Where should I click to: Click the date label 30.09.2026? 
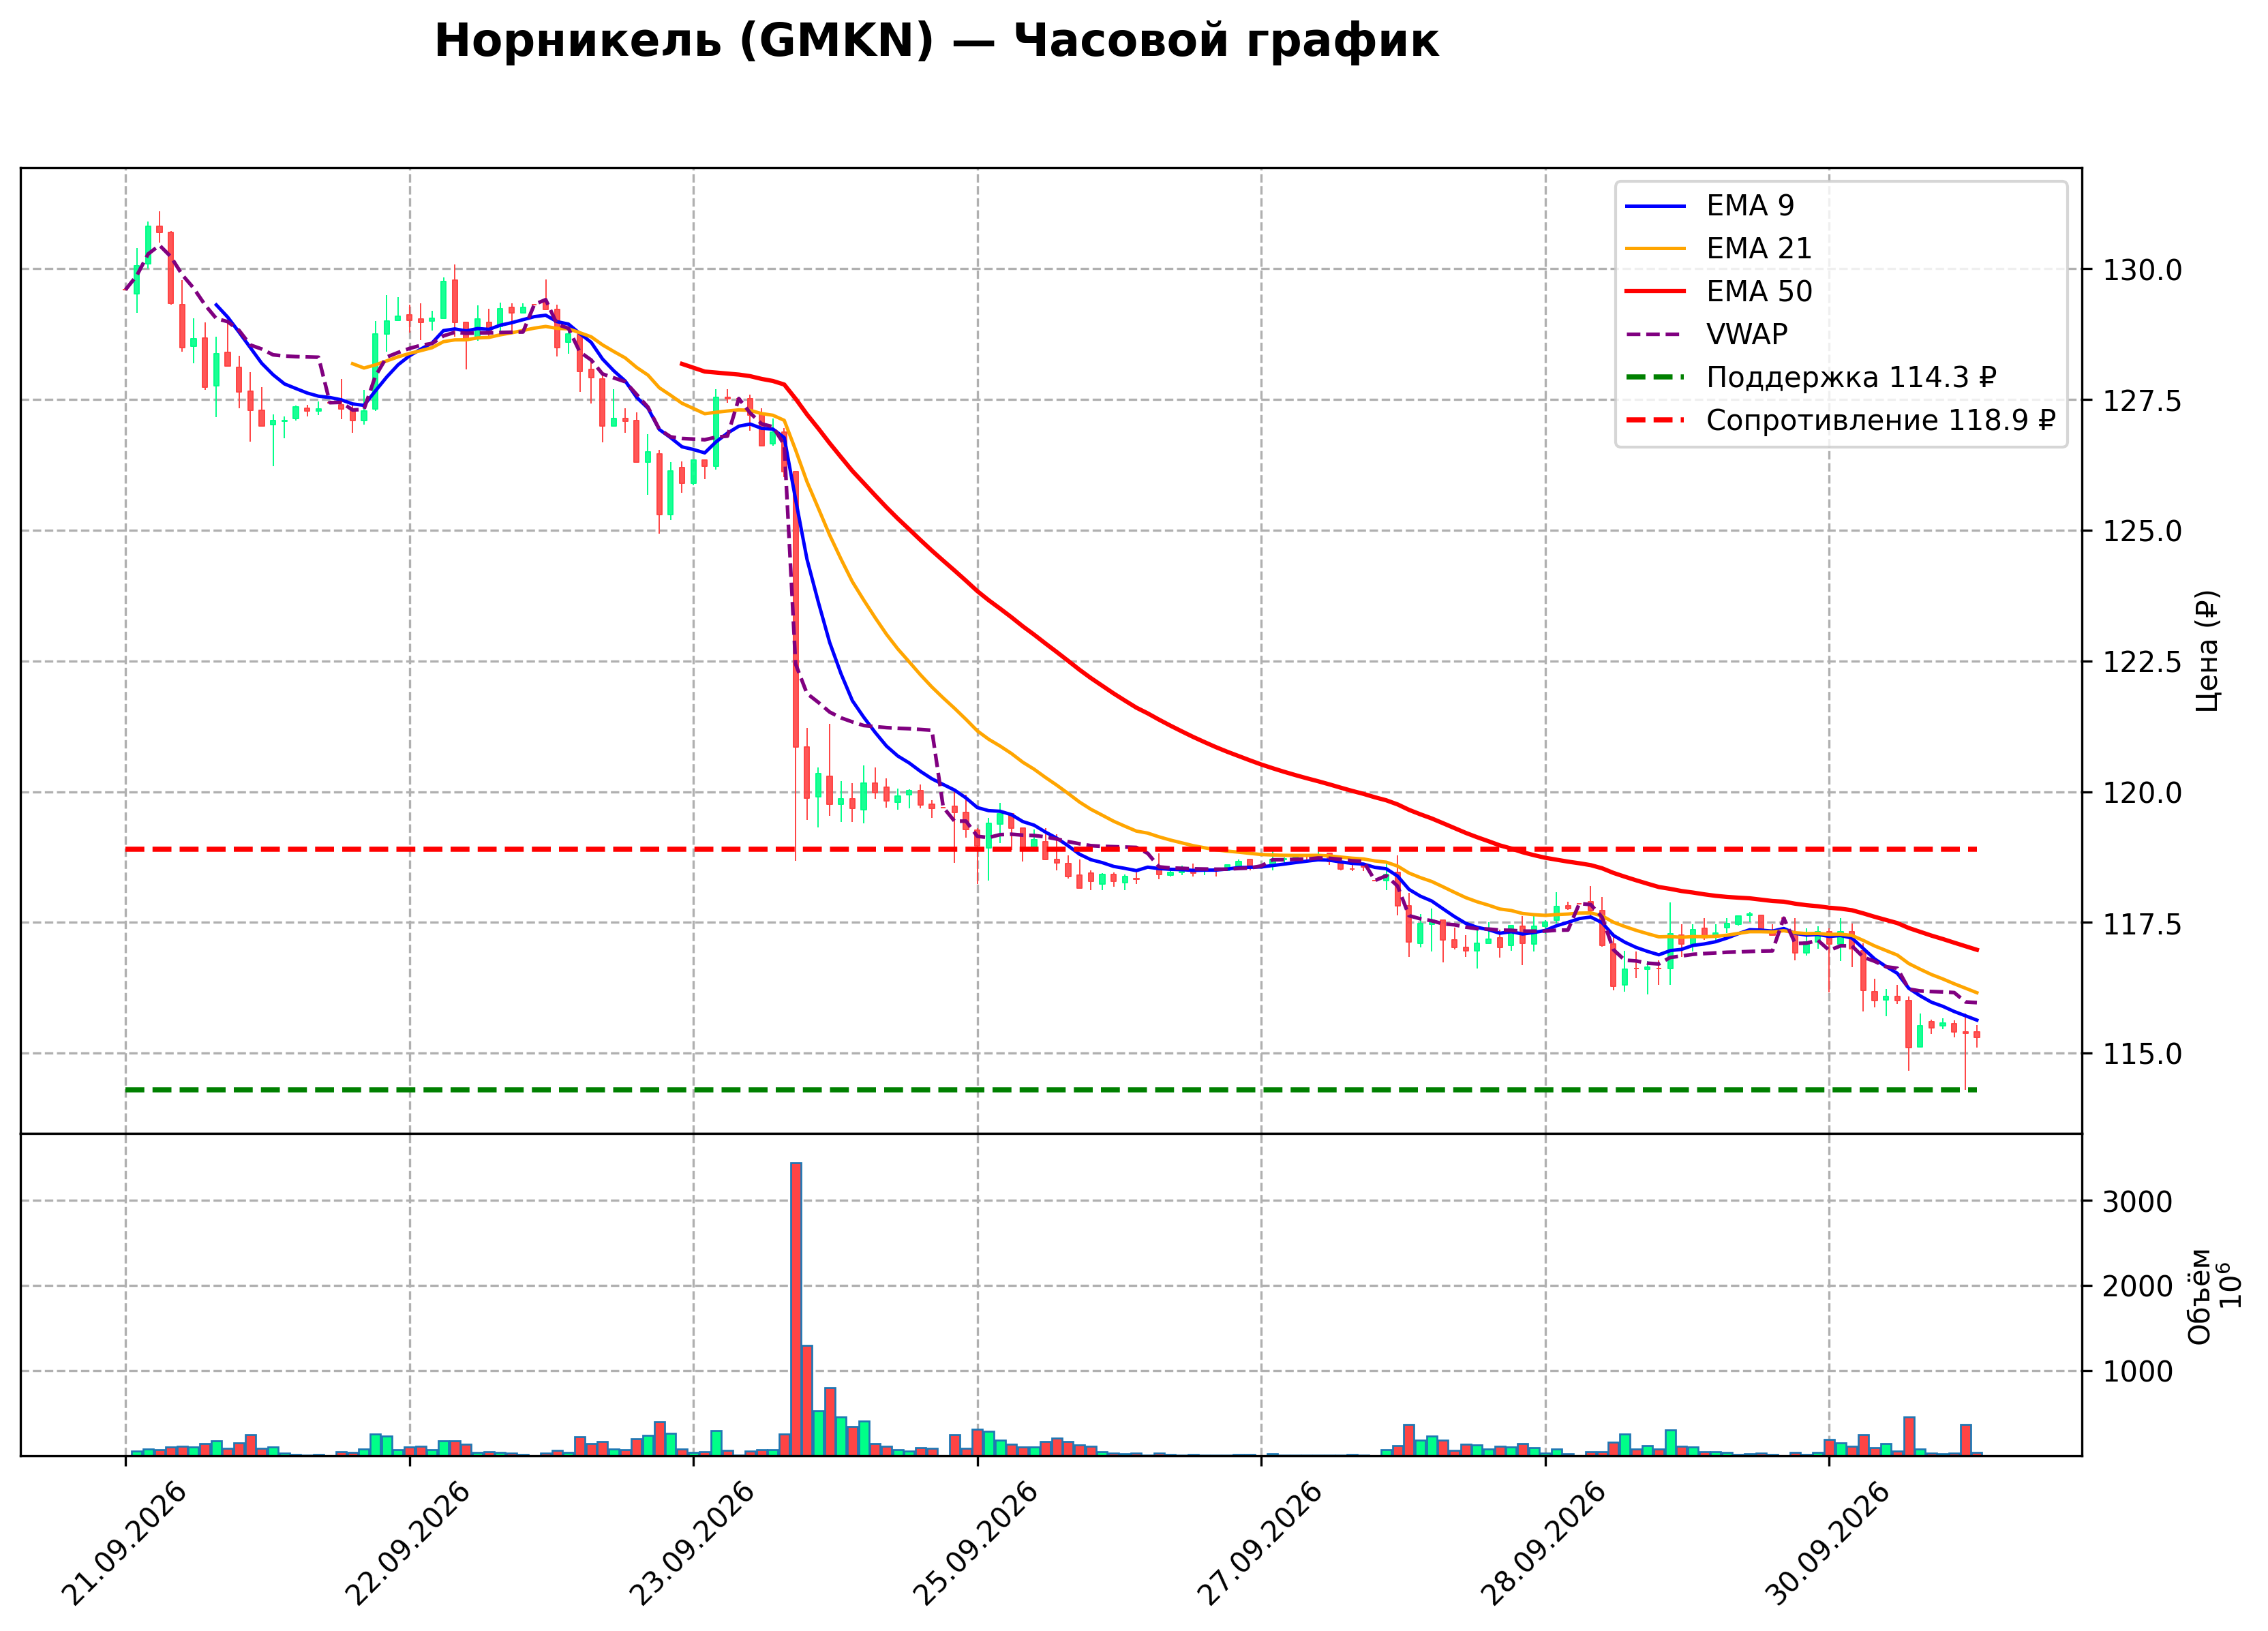pos(1828,1544)
